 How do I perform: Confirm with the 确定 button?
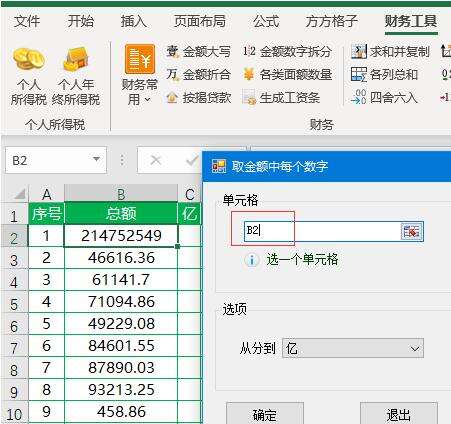(265, 414)
